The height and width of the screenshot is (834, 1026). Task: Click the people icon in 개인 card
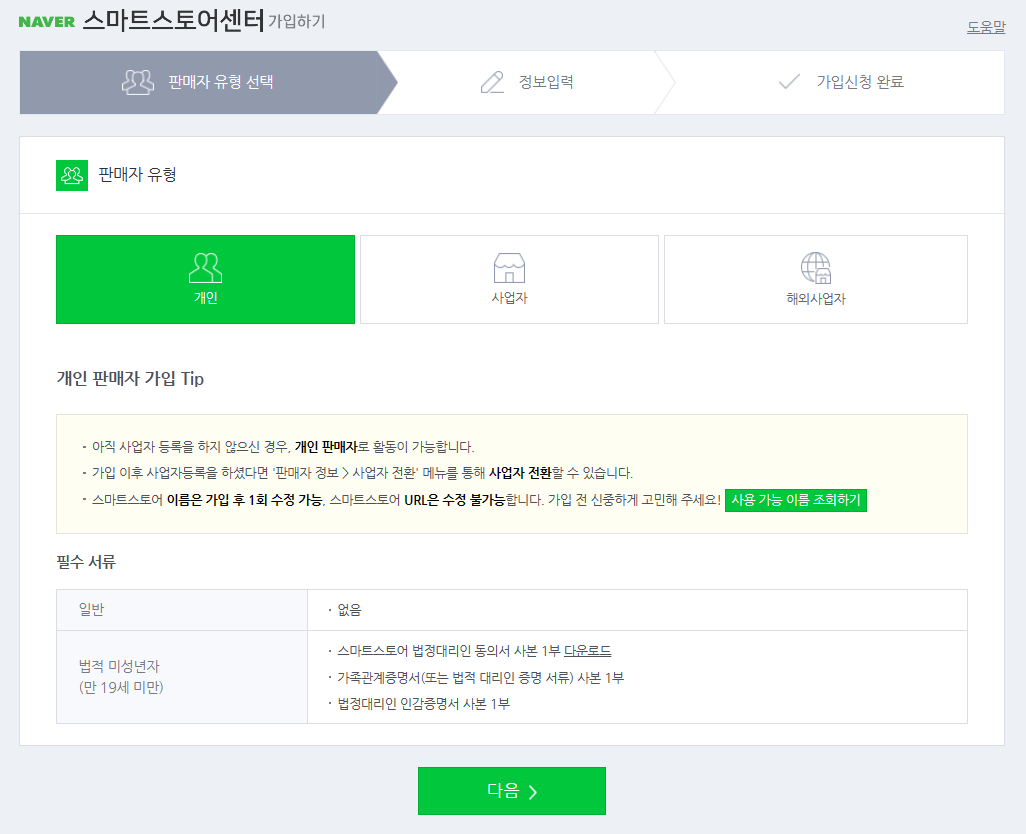(205, 268)
